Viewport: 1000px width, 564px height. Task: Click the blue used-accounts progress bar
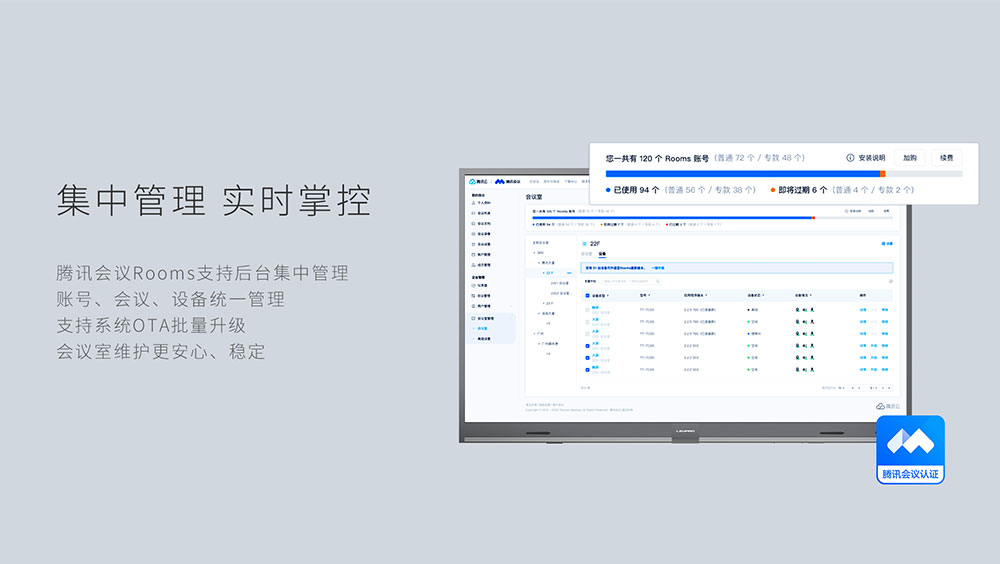click(742, 174)
